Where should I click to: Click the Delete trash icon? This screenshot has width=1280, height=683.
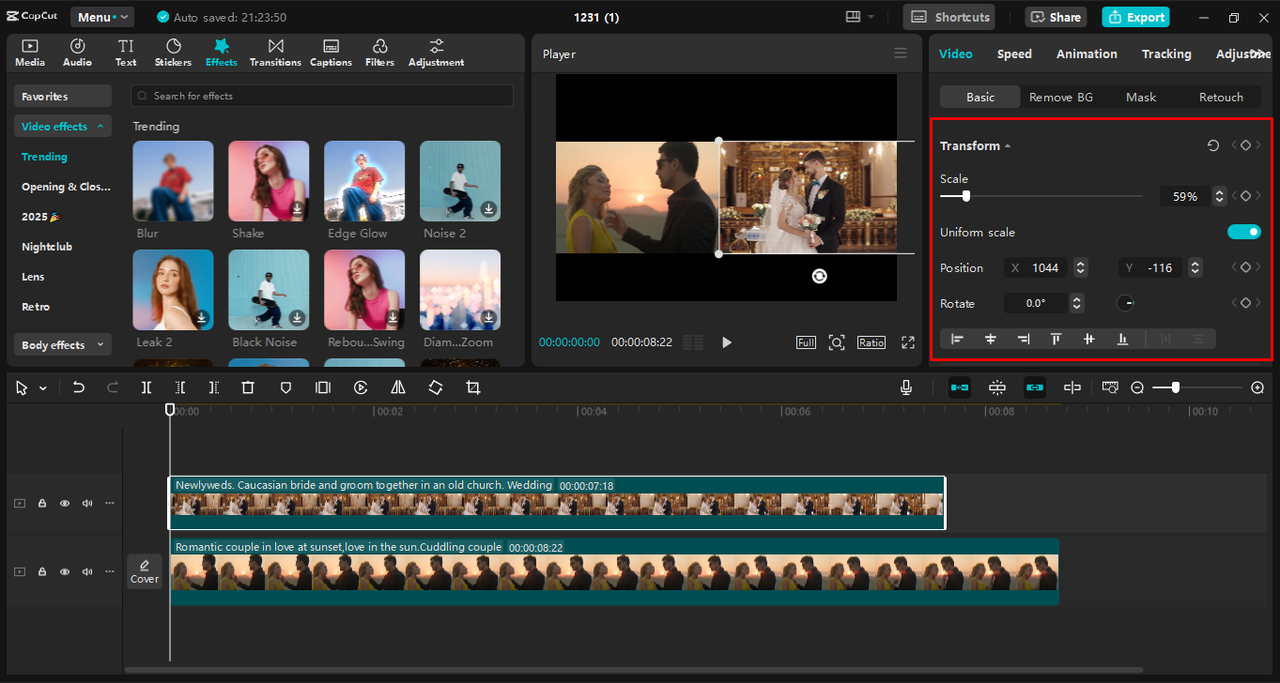coord(248,387)
